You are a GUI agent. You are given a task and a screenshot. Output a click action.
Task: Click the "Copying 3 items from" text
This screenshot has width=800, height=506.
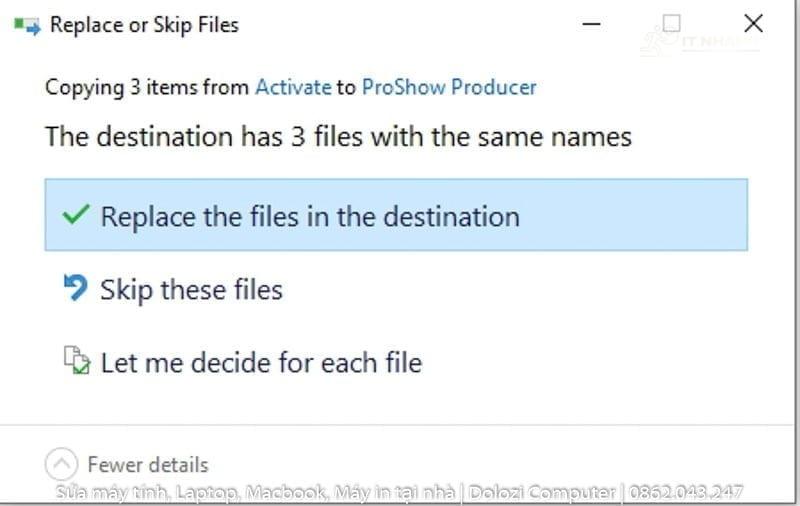pos(148,87)
